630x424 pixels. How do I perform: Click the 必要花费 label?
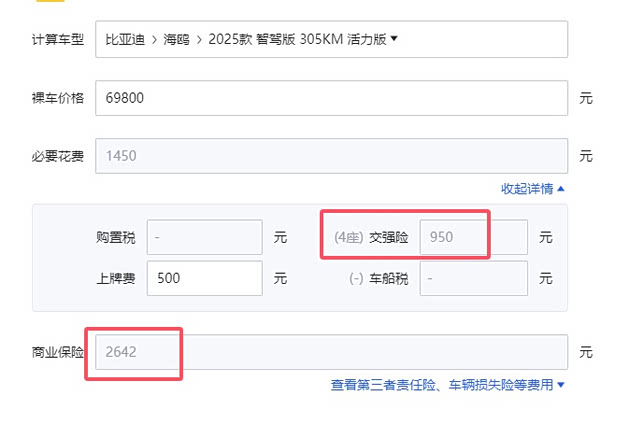pos(58,156)
